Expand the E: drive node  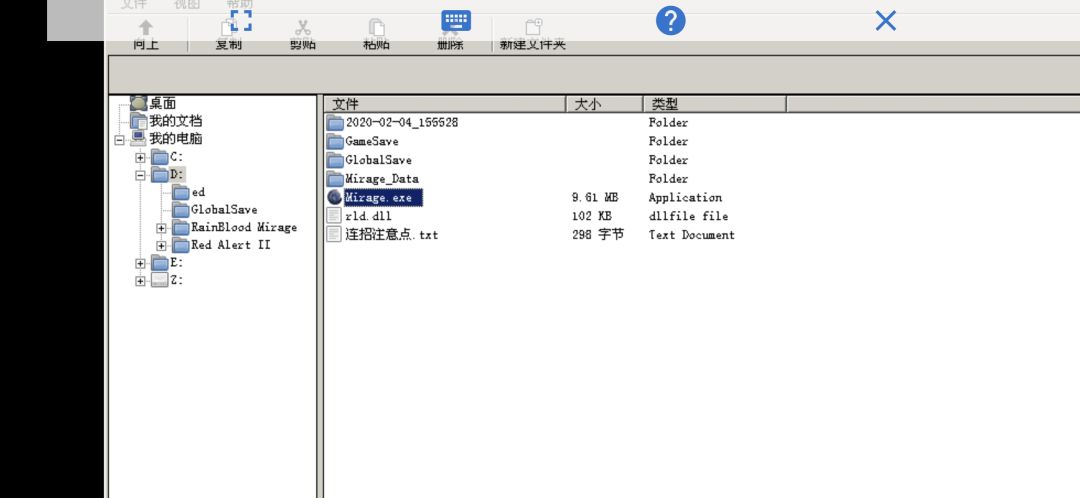pyautogui.click(x=141, y=264)
